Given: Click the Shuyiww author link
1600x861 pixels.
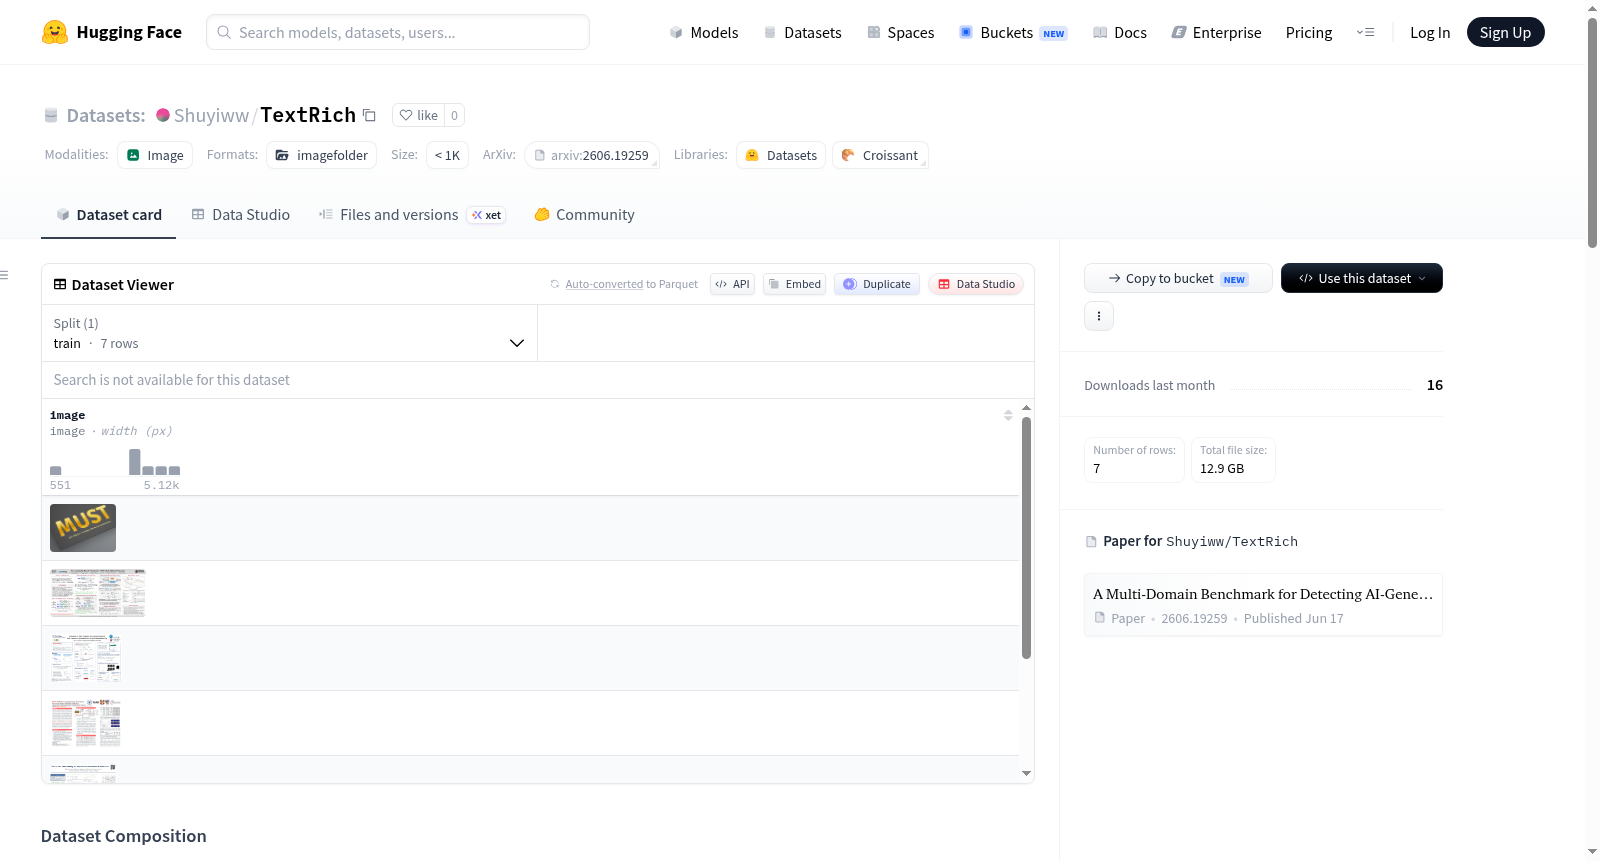Looking at the screenshot, I should [x=211, y=115].
